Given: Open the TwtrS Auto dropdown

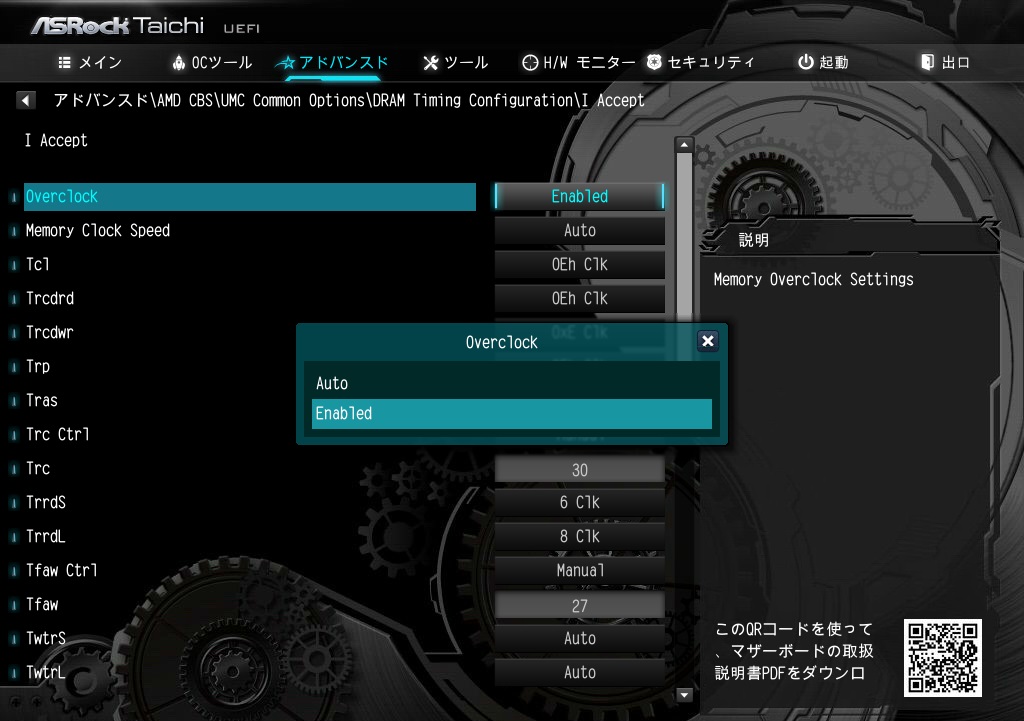Looking at the screenshot, I should click(x=580, y=639).
